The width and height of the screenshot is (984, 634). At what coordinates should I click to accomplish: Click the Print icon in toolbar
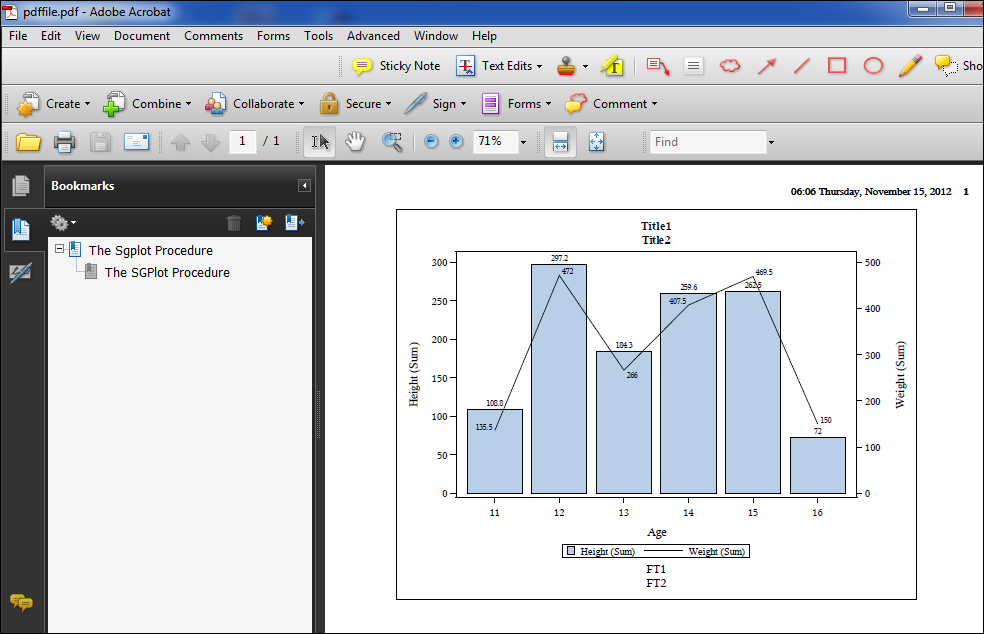pyautogui.click(x=65, y=142)
